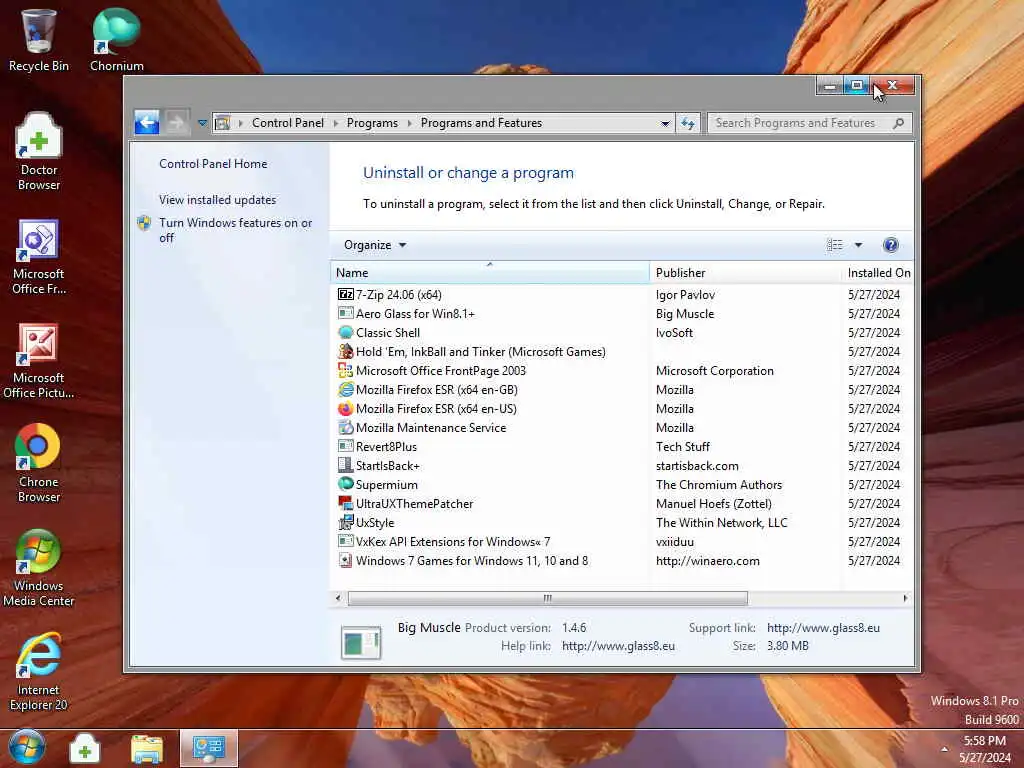
Task: Open recent pages dropdown beside Forward
Action: pyautogui.click(x=202, y=123)
